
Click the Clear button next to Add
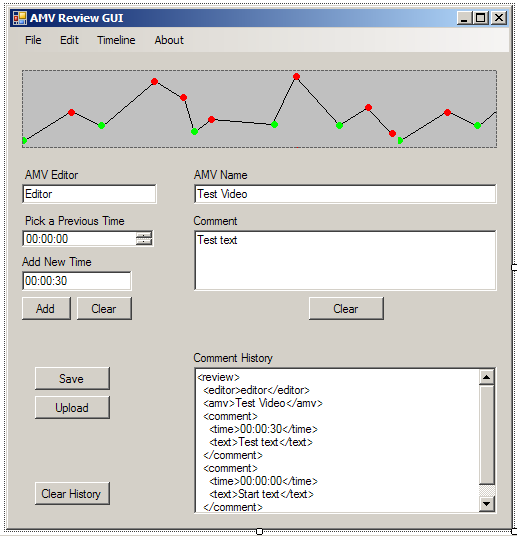click(x=104, y=309)
